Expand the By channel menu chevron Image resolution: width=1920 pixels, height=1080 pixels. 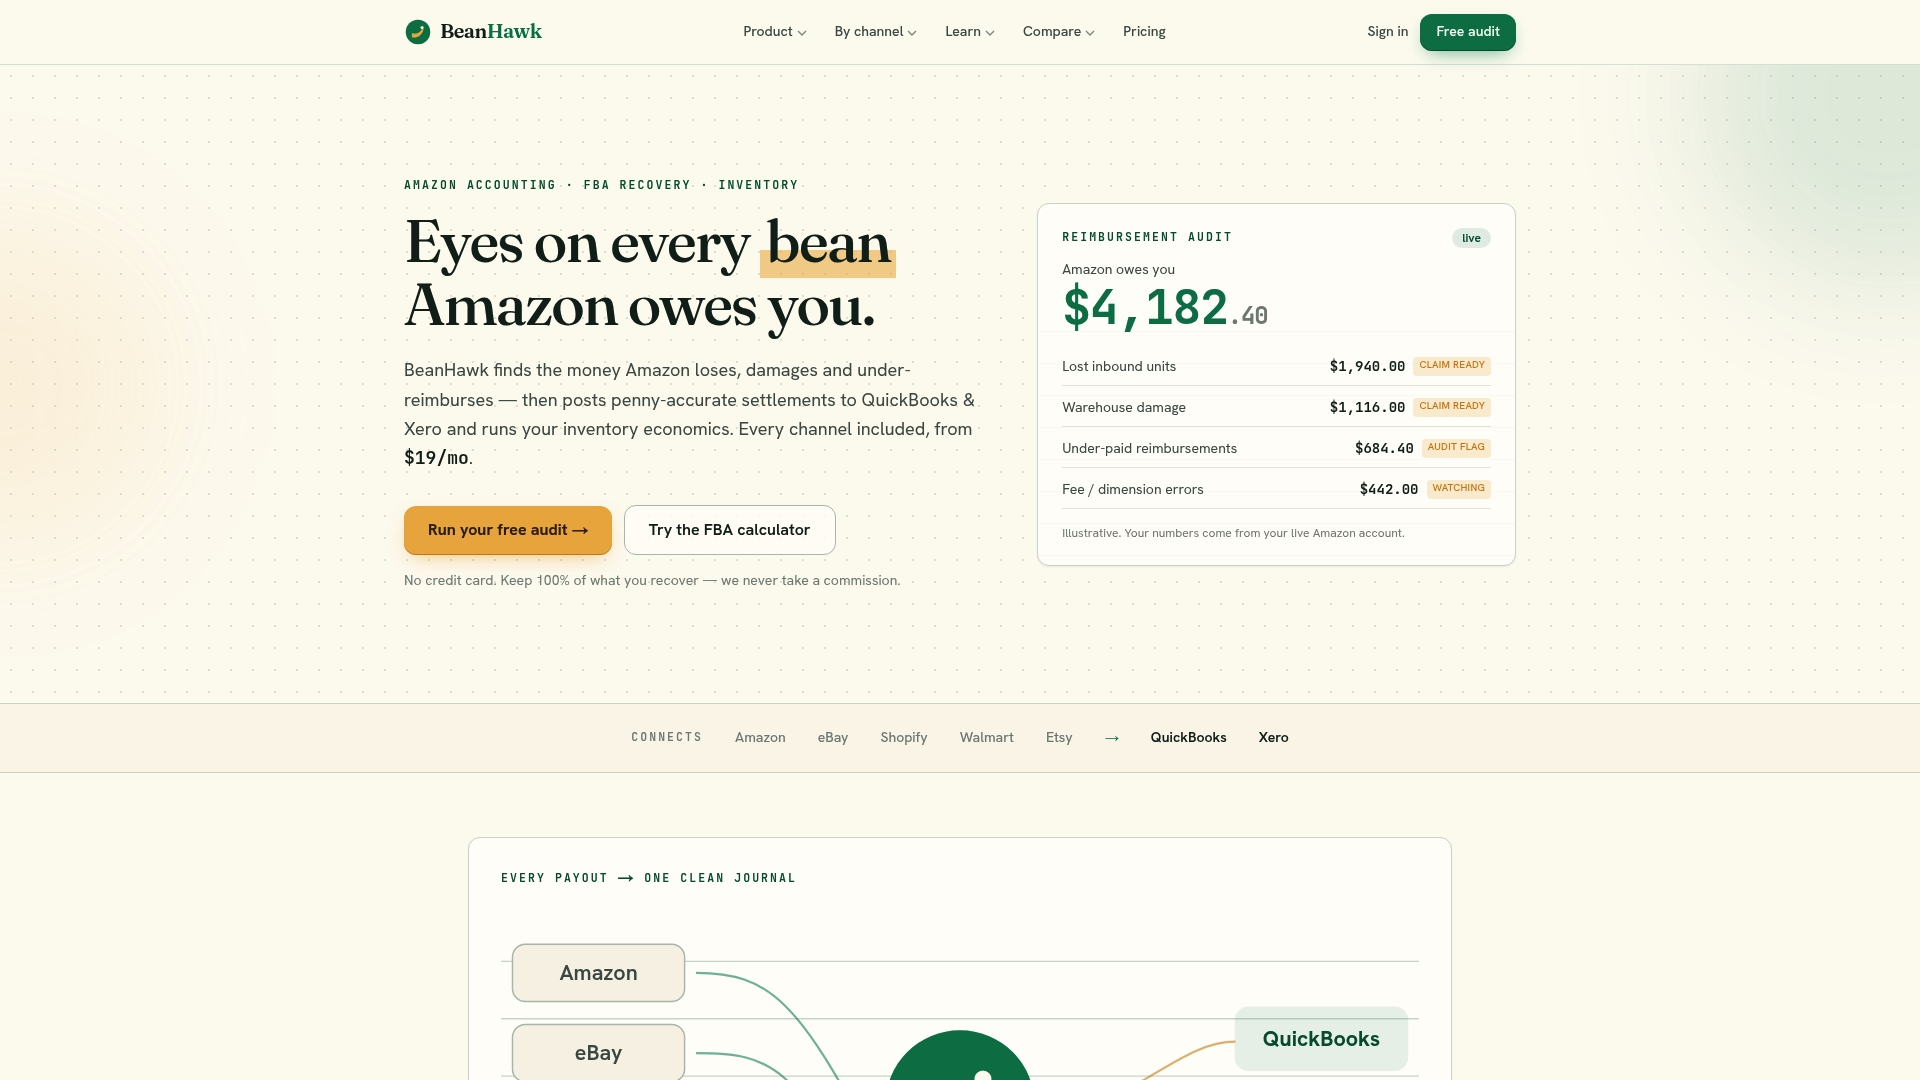tap(912, 33)
